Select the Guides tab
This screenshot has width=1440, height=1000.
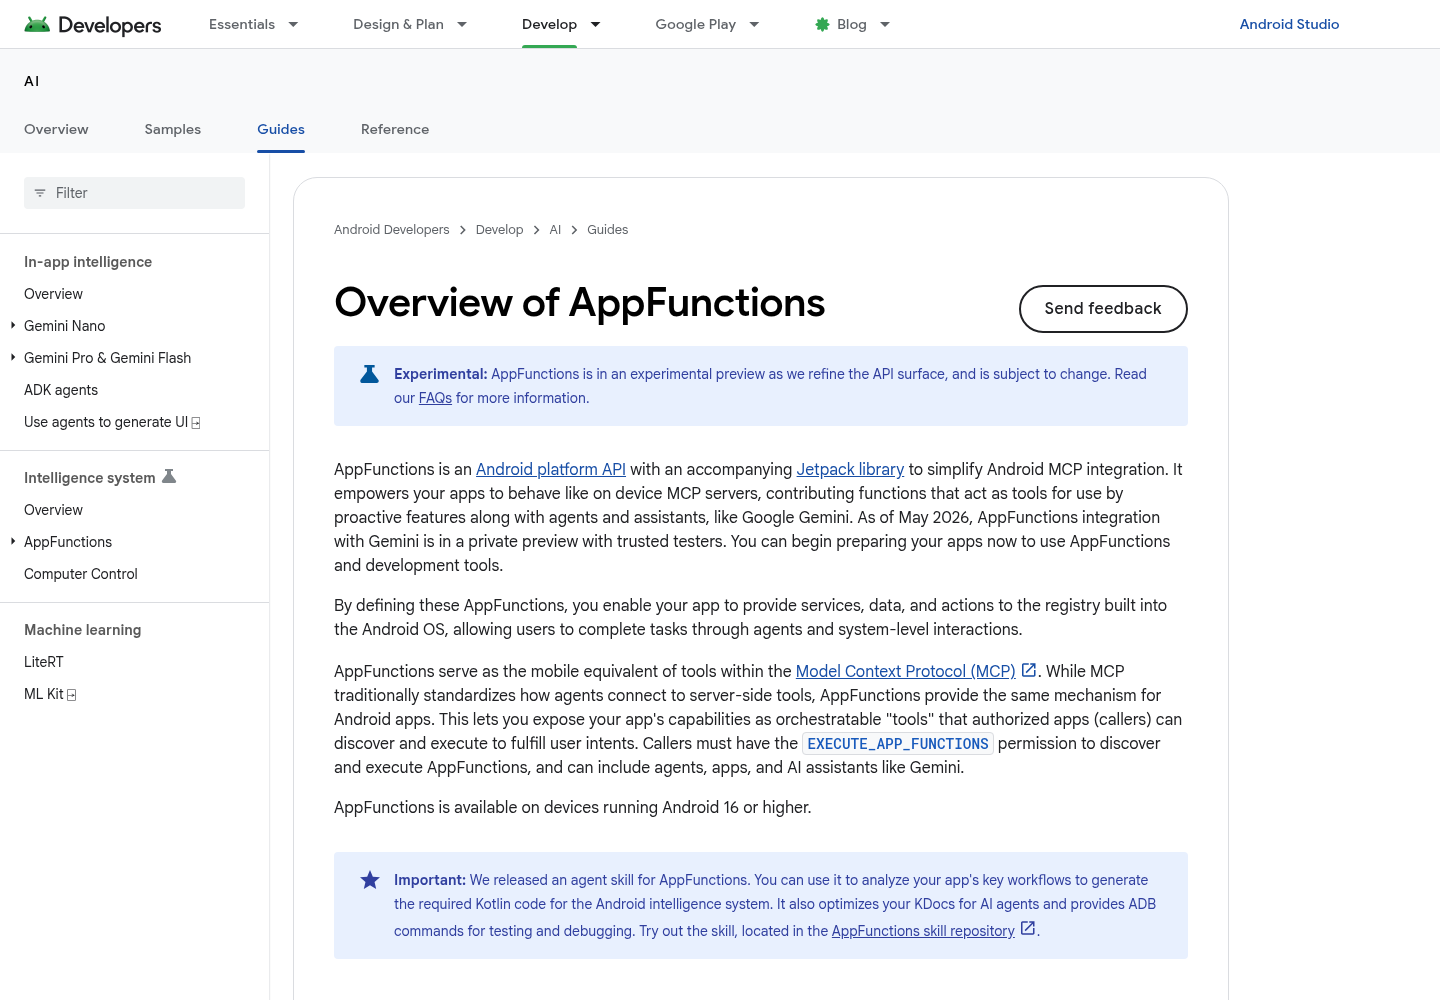click(x=281, y=129)
